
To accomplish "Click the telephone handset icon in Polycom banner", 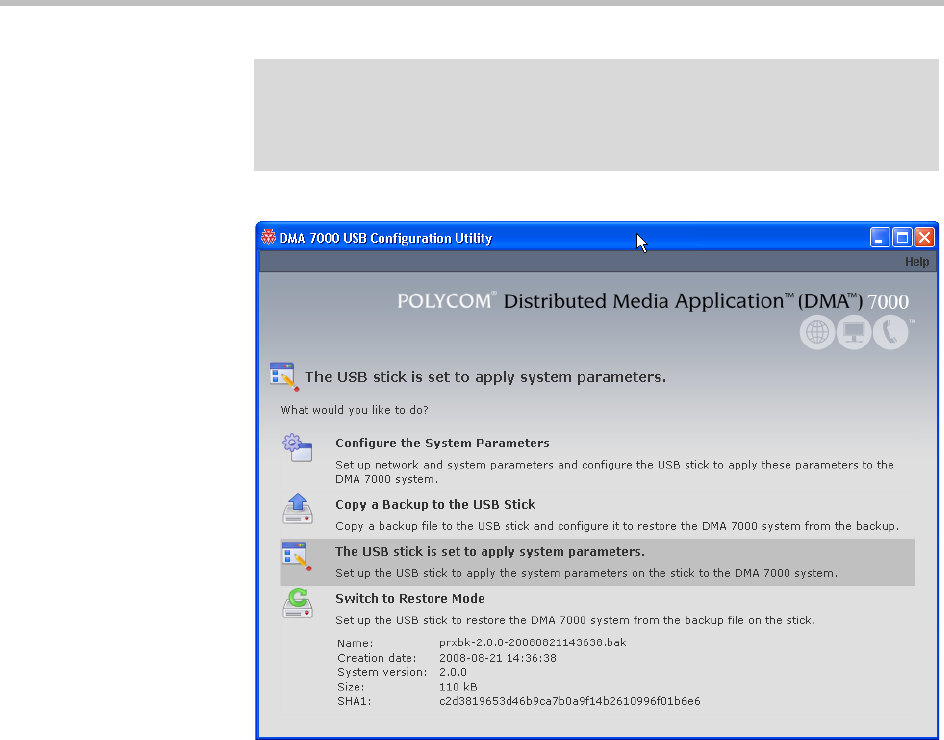I will click(x=890, y=332).
